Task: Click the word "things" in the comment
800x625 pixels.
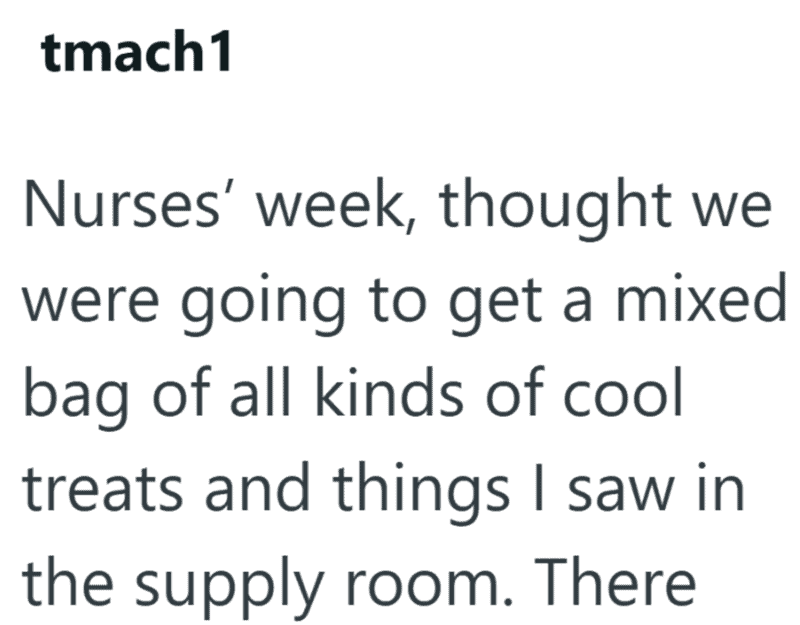Action: [x=421, y=491]
